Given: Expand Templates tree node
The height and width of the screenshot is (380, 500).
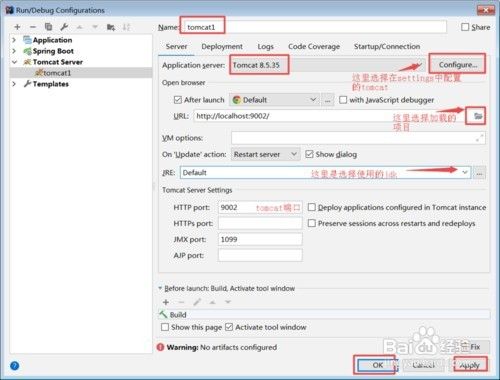Looking at the screenshot, I should point(14,84).
